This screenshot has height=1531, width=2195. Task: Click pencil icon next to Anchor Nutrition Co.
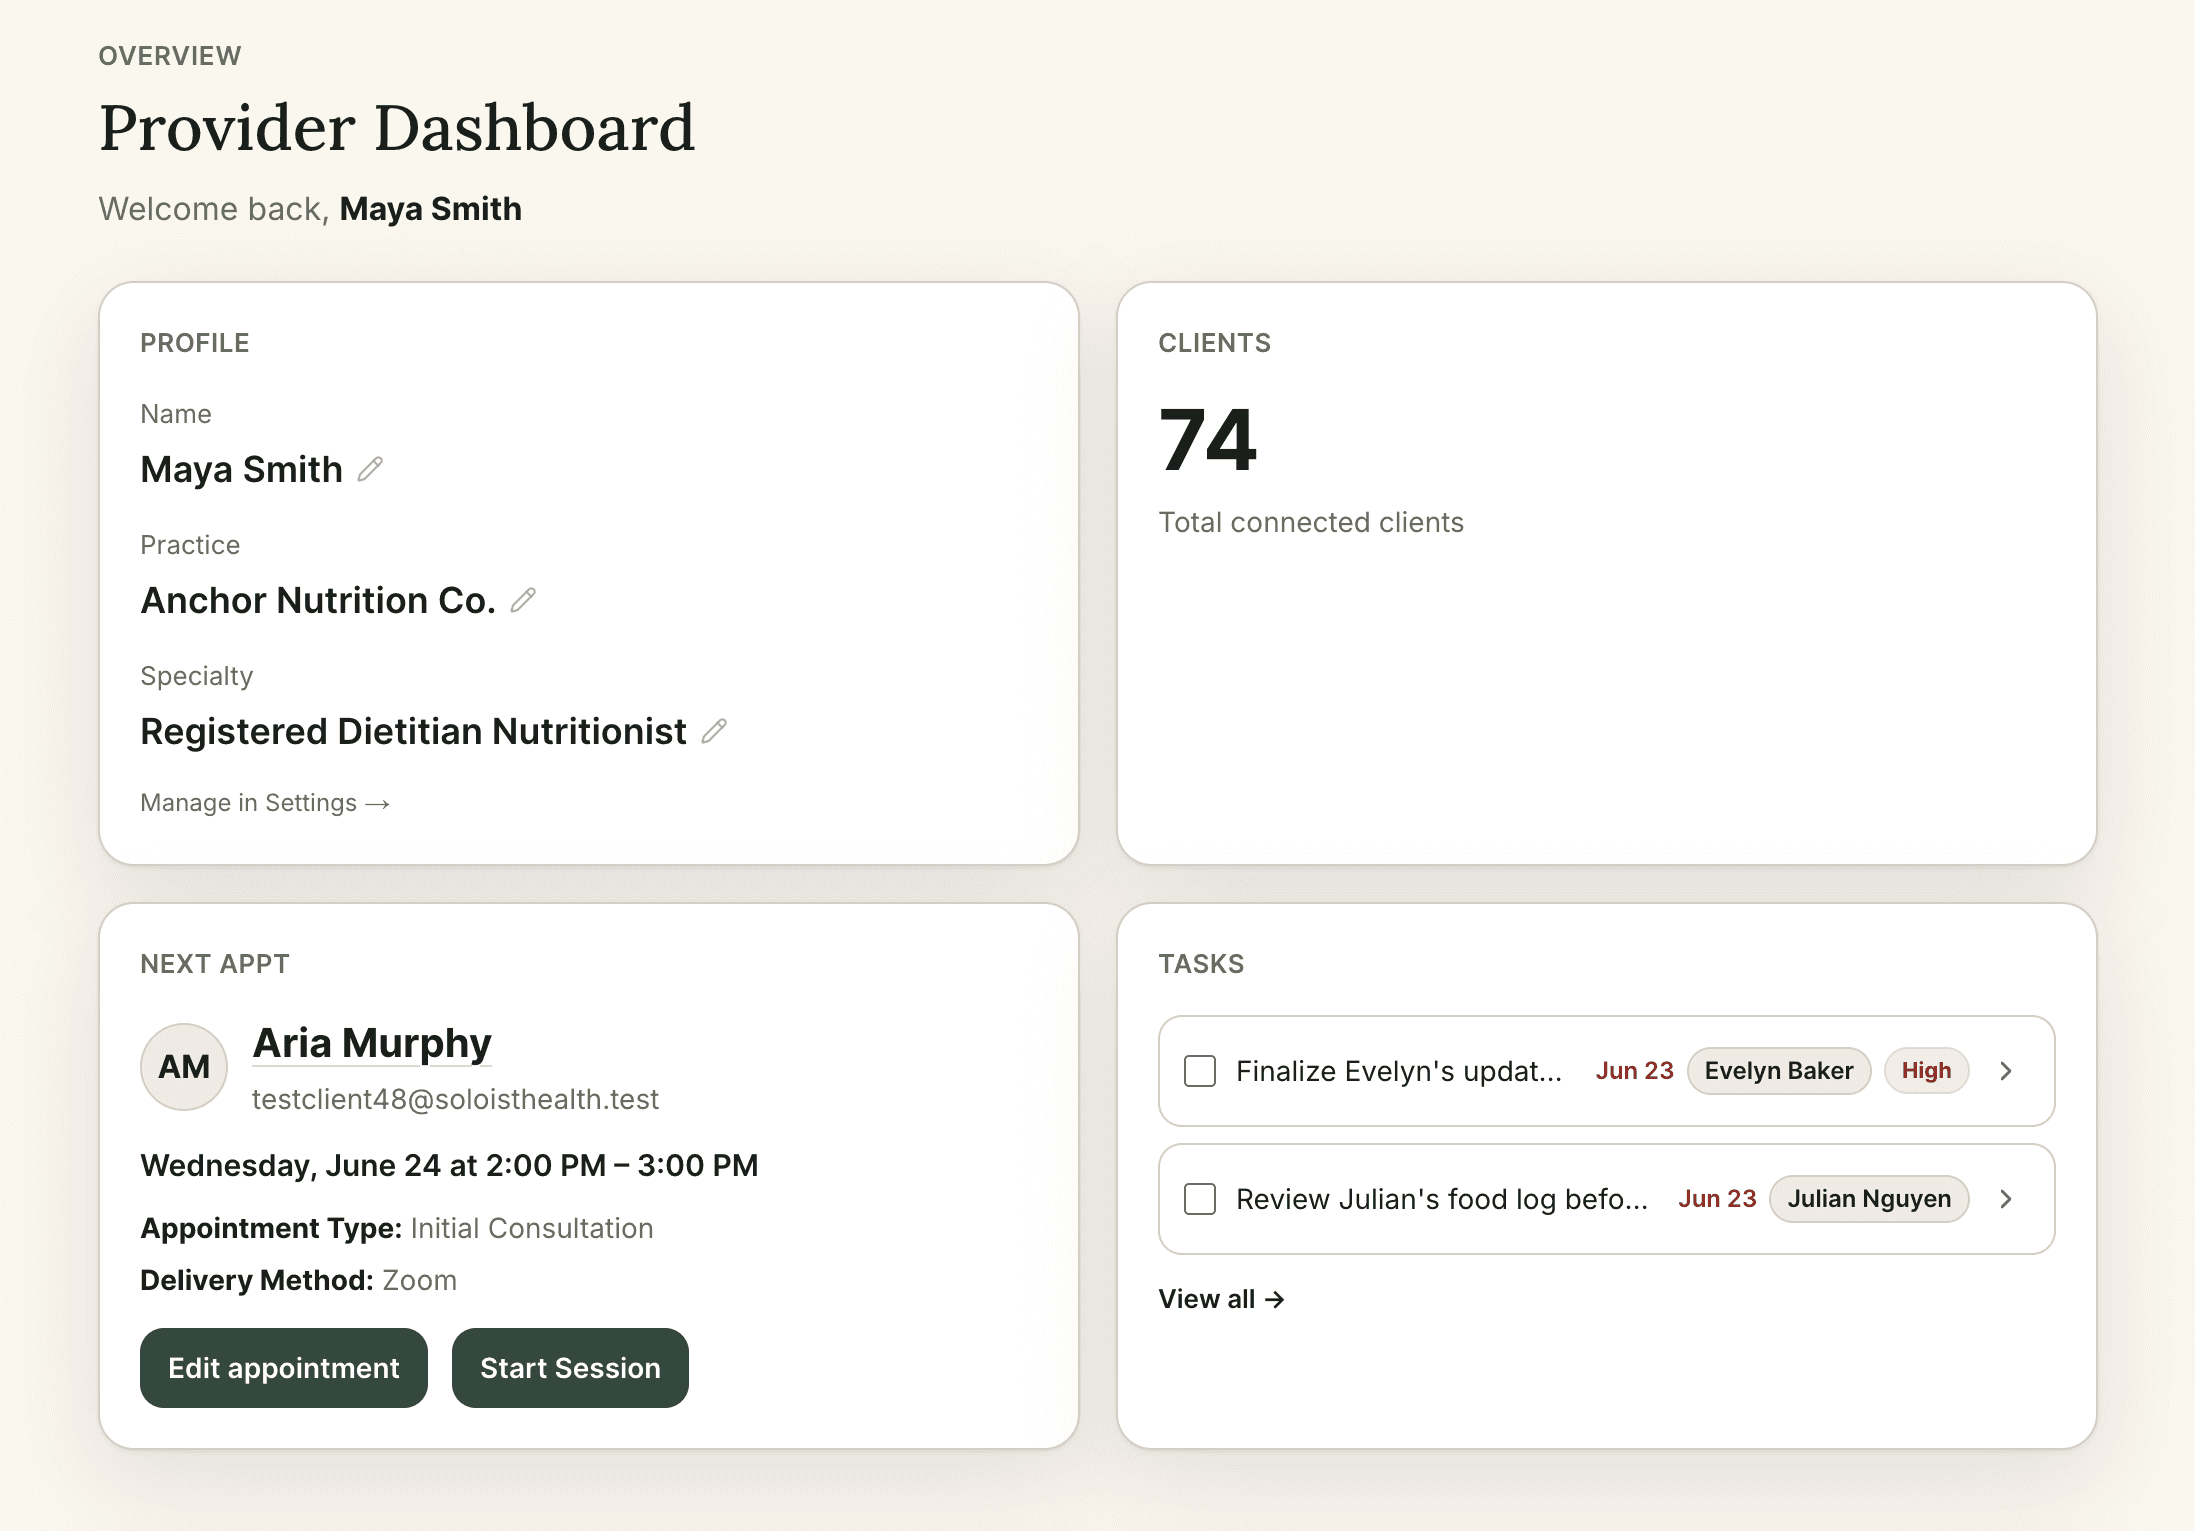click(x=523, y=600)
